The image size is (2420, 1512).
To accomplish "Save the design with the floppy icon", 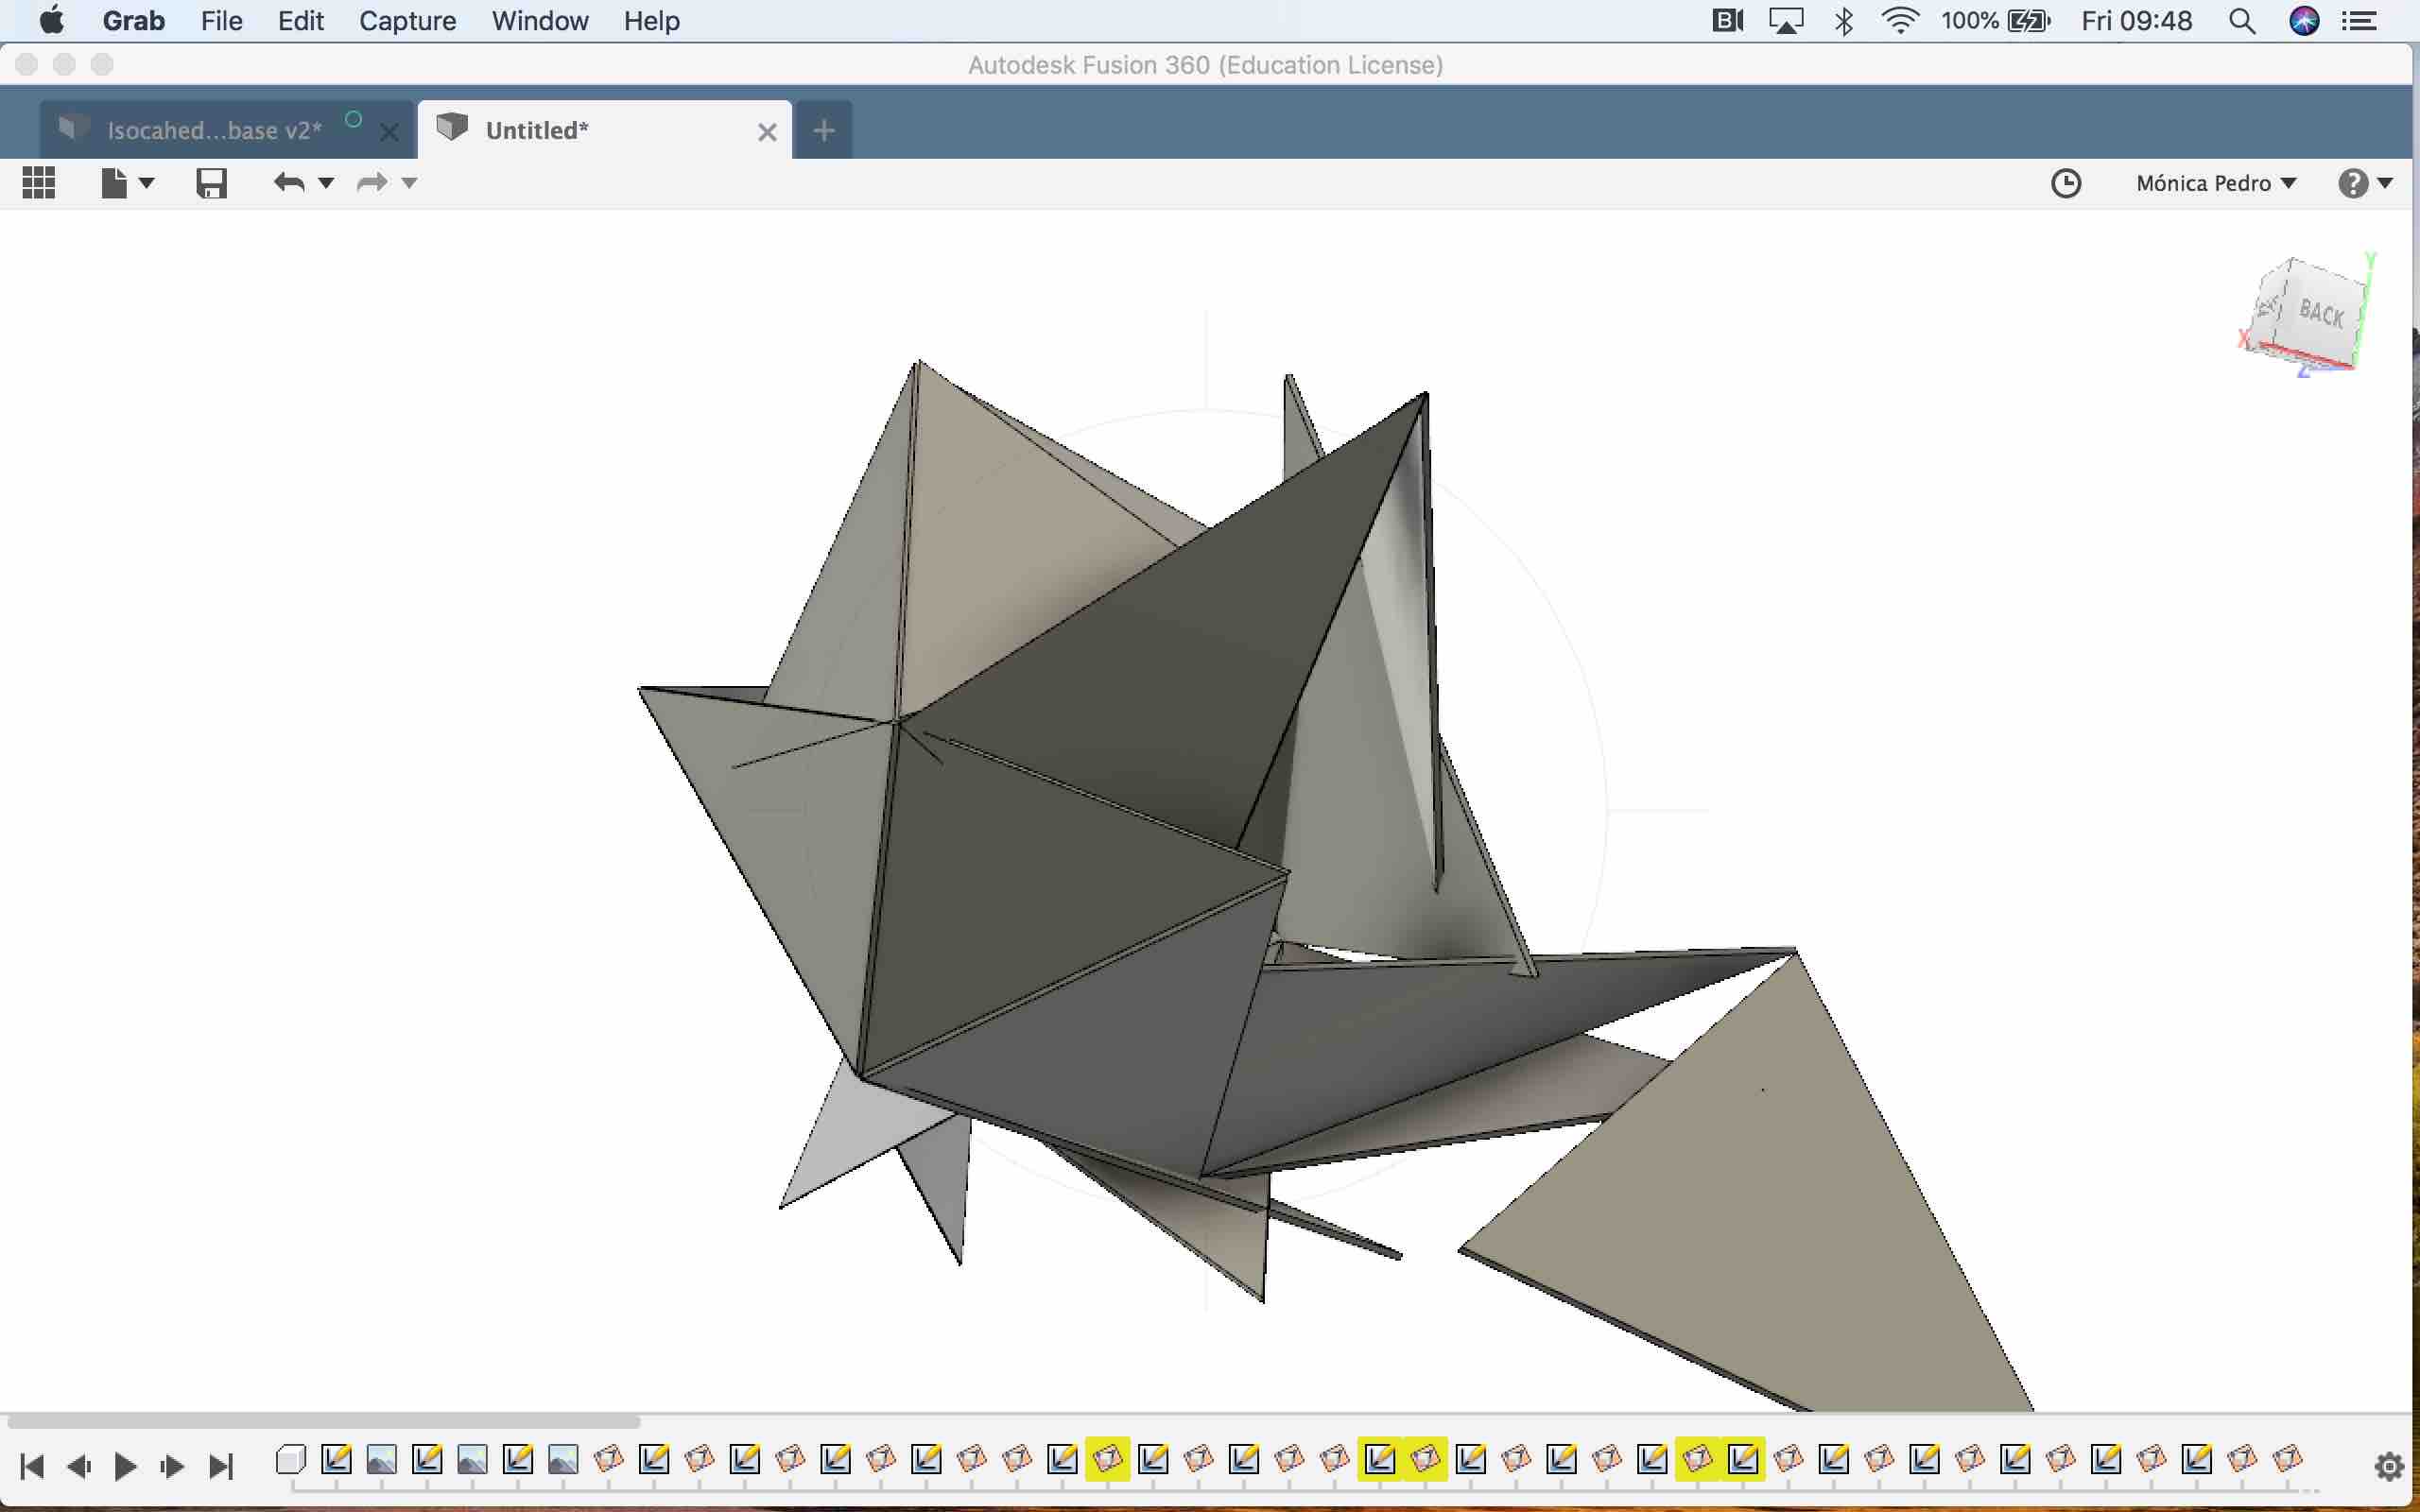I will point(211,183).
